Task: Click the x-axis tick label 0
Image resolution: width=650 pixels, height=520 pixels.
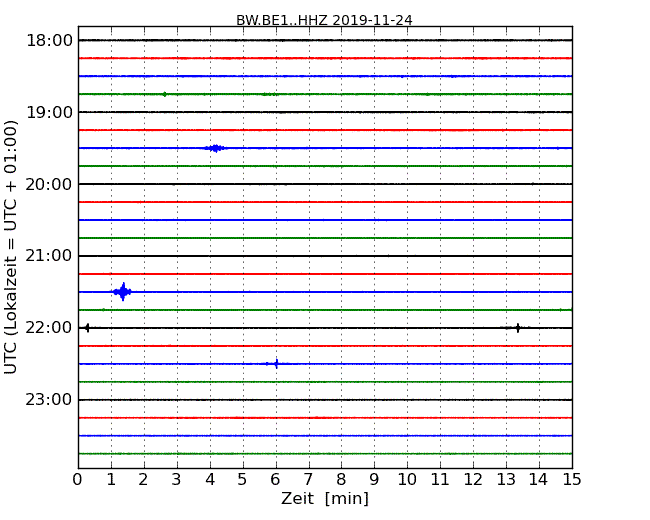Action: [78, 480]
